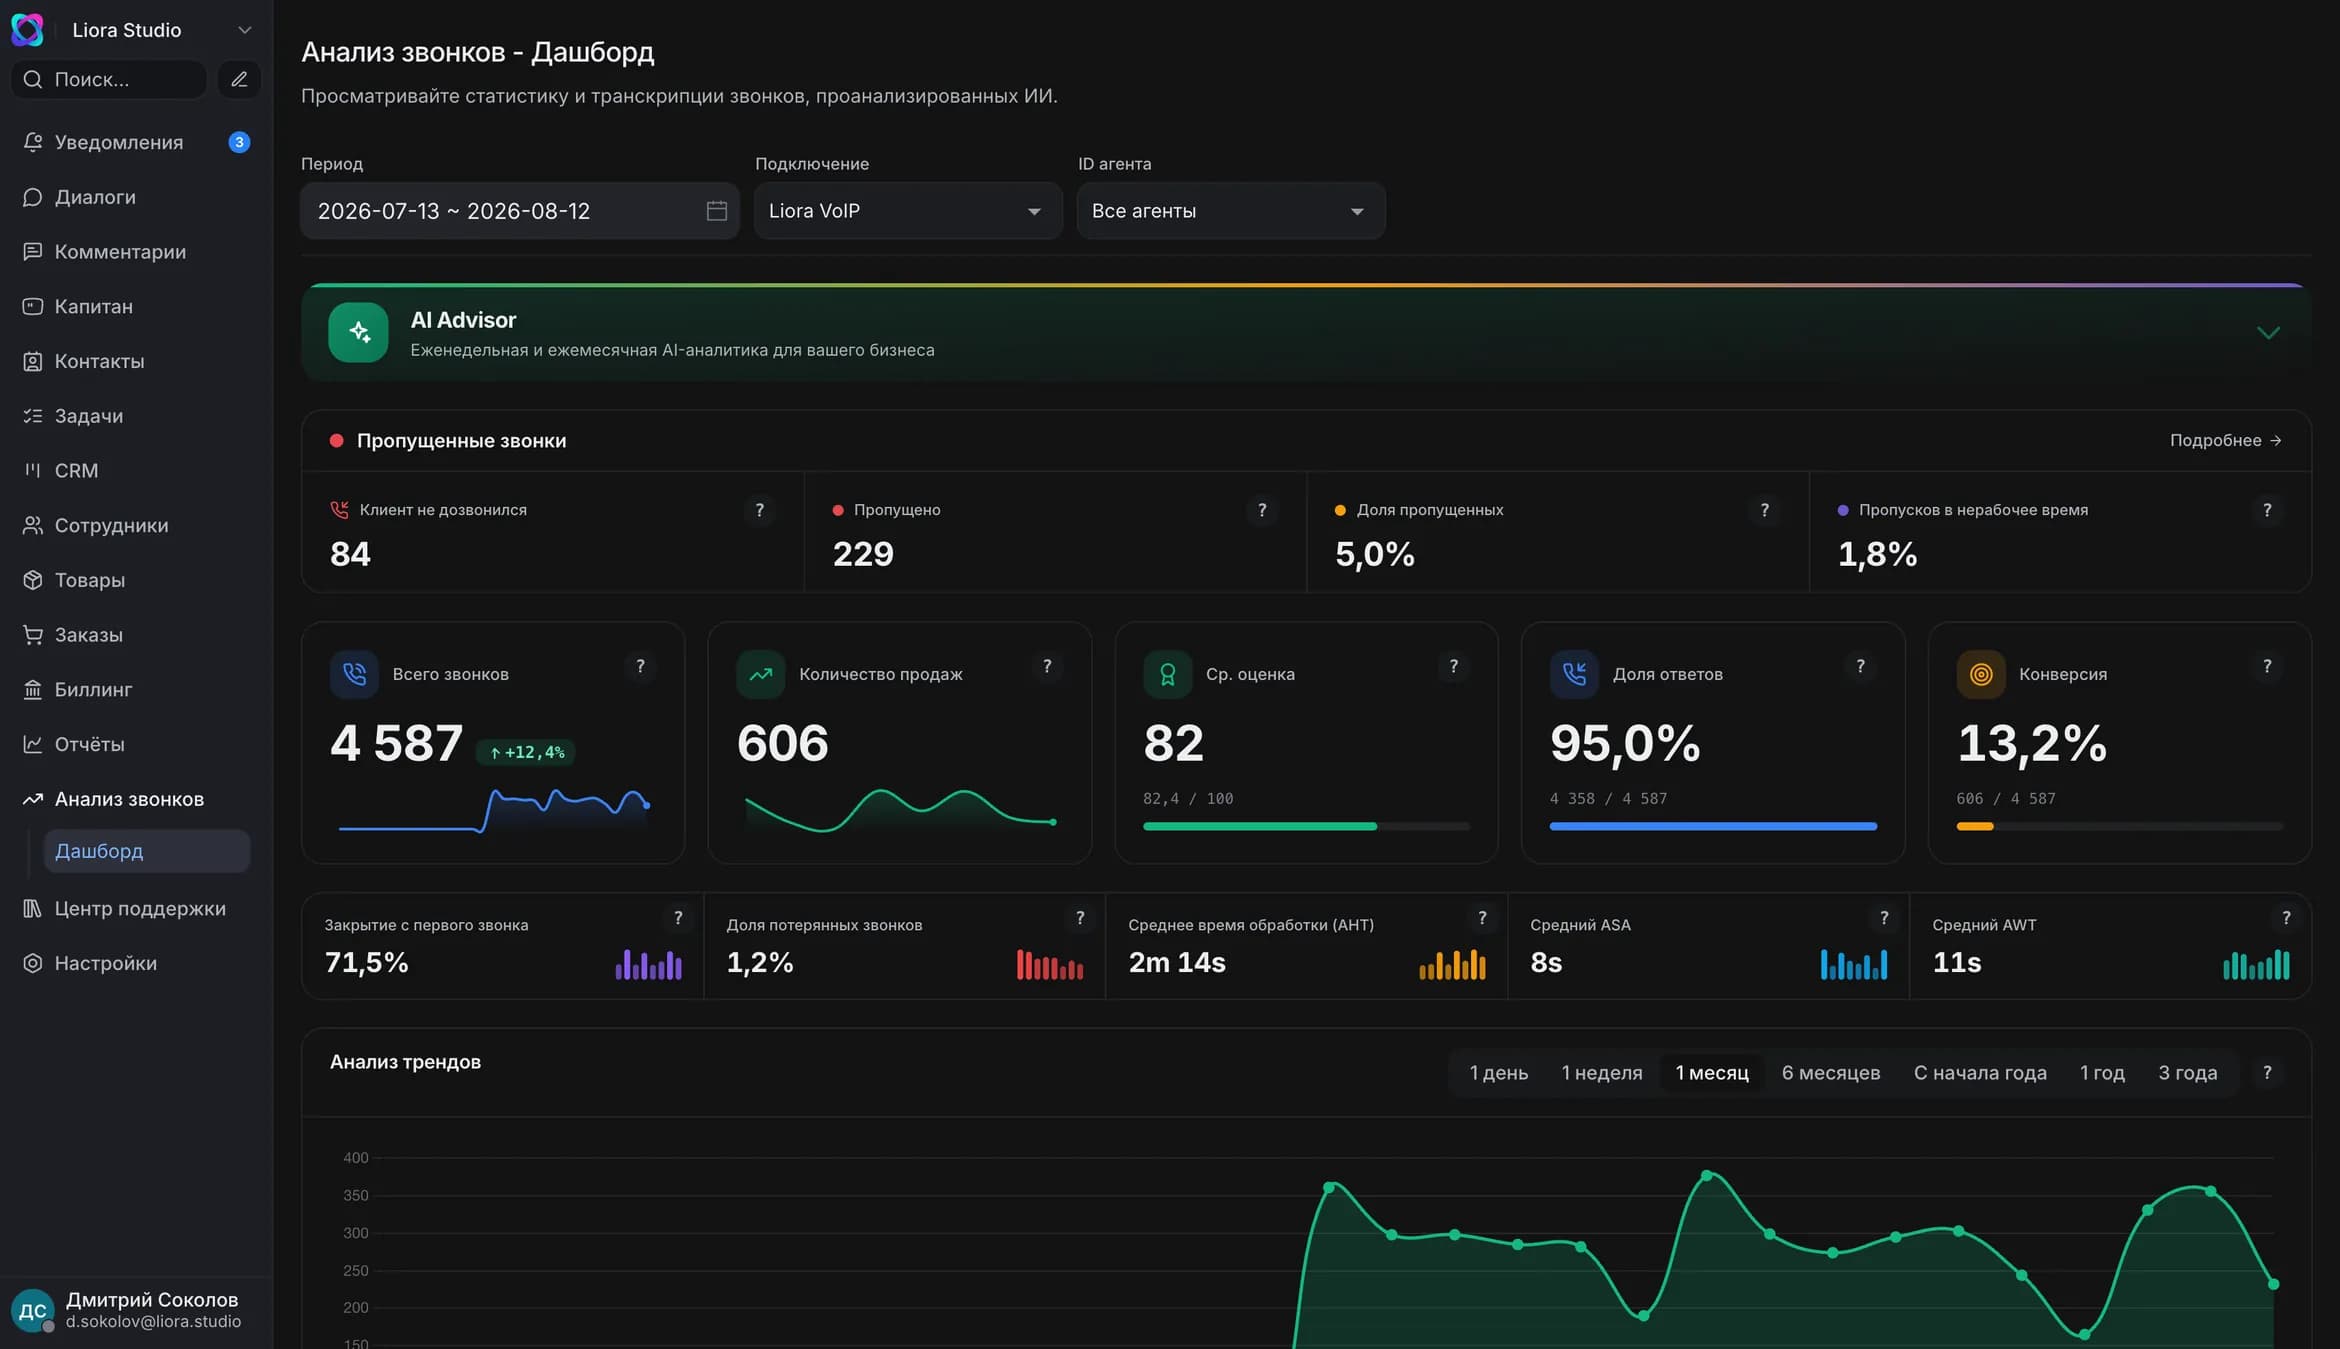Open Биллинг in the sidebar
Viewport: 2340px width, 1349px height.
(x=136, y=689)
